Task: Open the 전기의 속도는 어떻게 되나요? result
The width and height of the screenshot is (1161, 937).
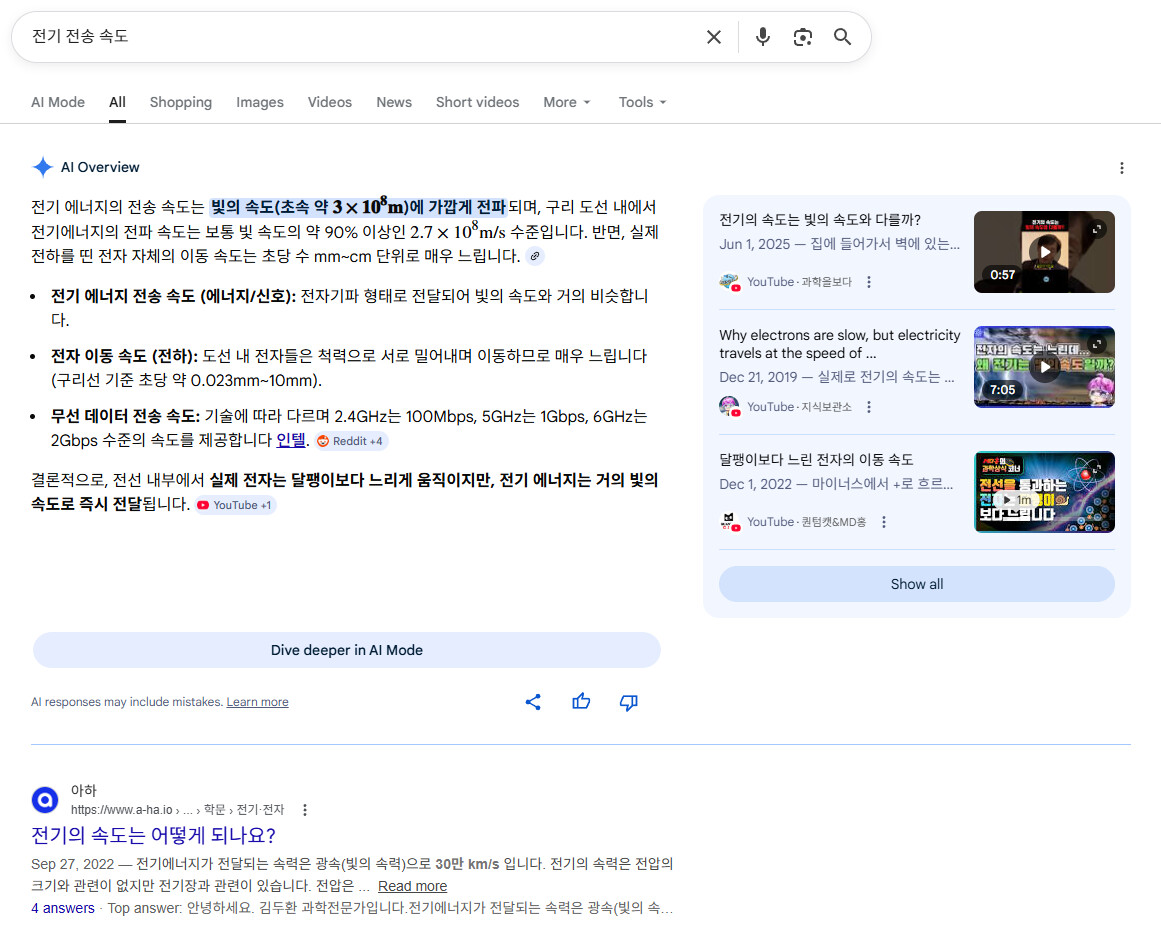Action: point(153,835)
